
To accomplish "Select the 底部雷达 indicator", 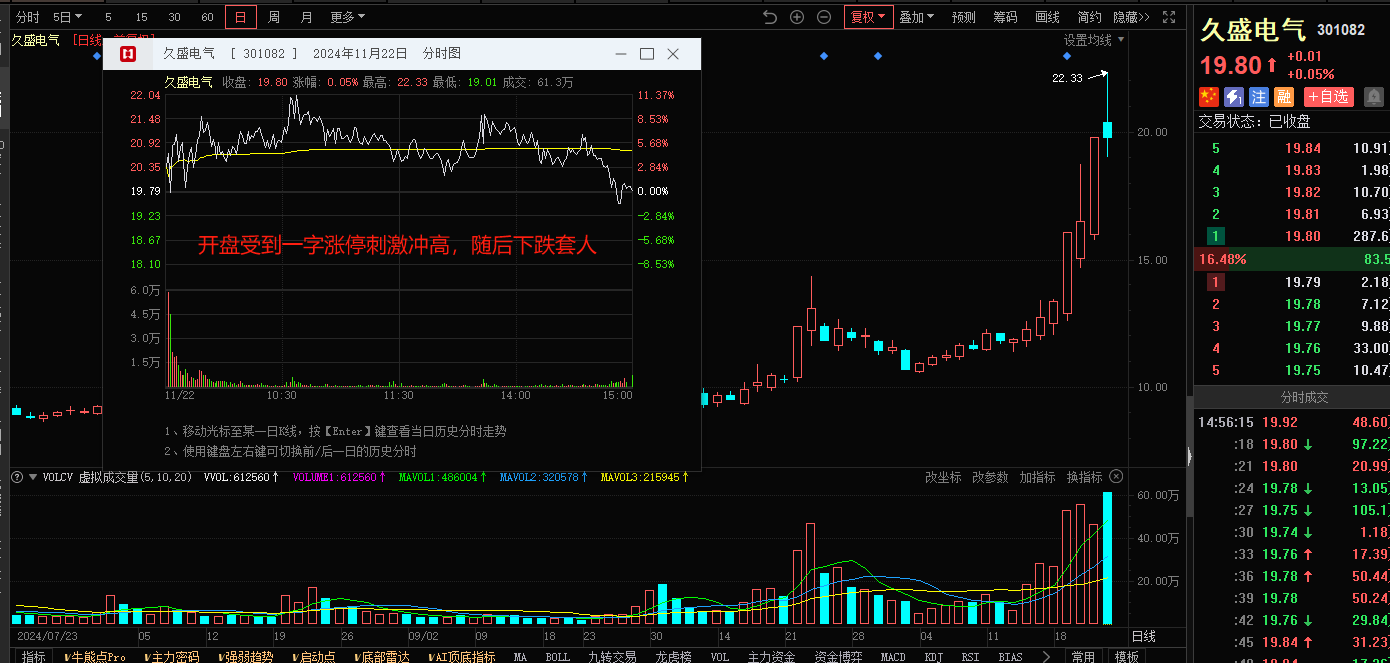I will pyautogui.click(x=381, y=656).
